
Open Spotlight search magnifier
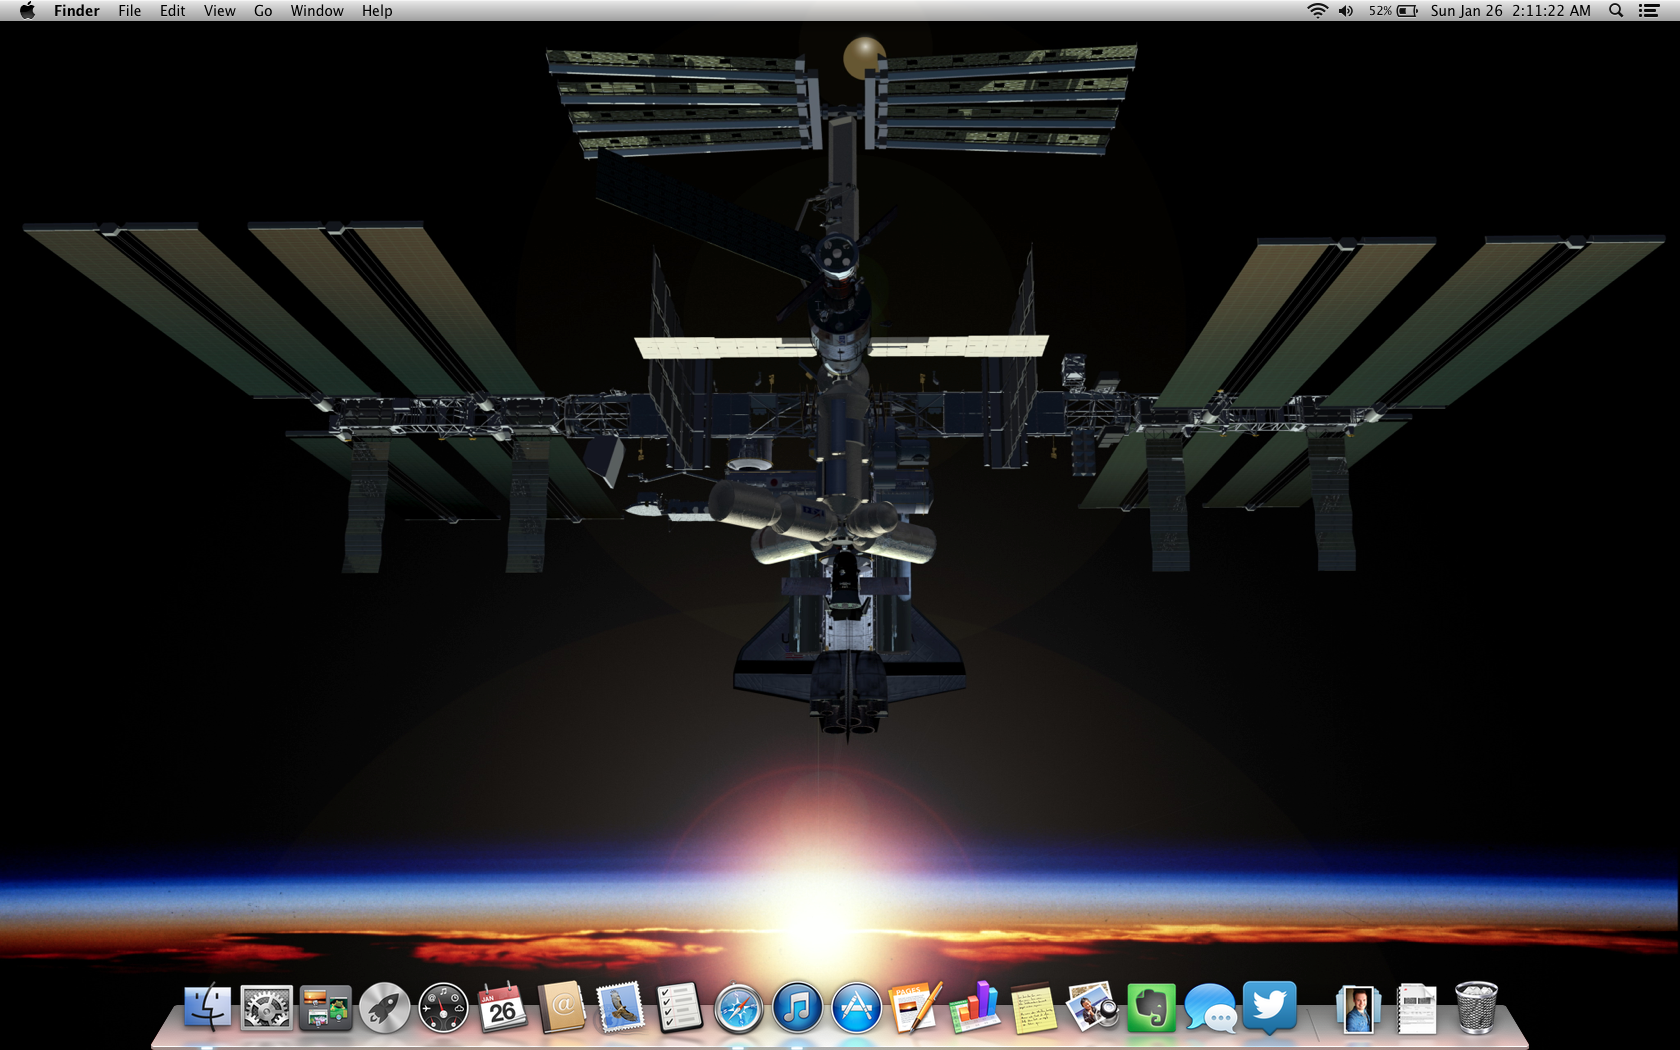coord(1616,11)
